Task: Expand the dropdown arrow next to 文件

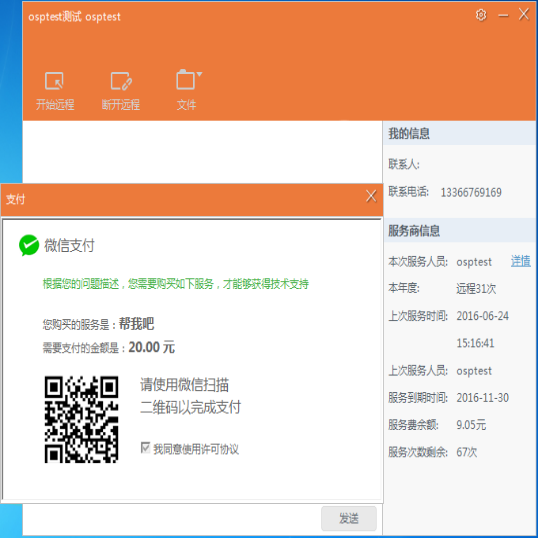Action: click(199, 74)
